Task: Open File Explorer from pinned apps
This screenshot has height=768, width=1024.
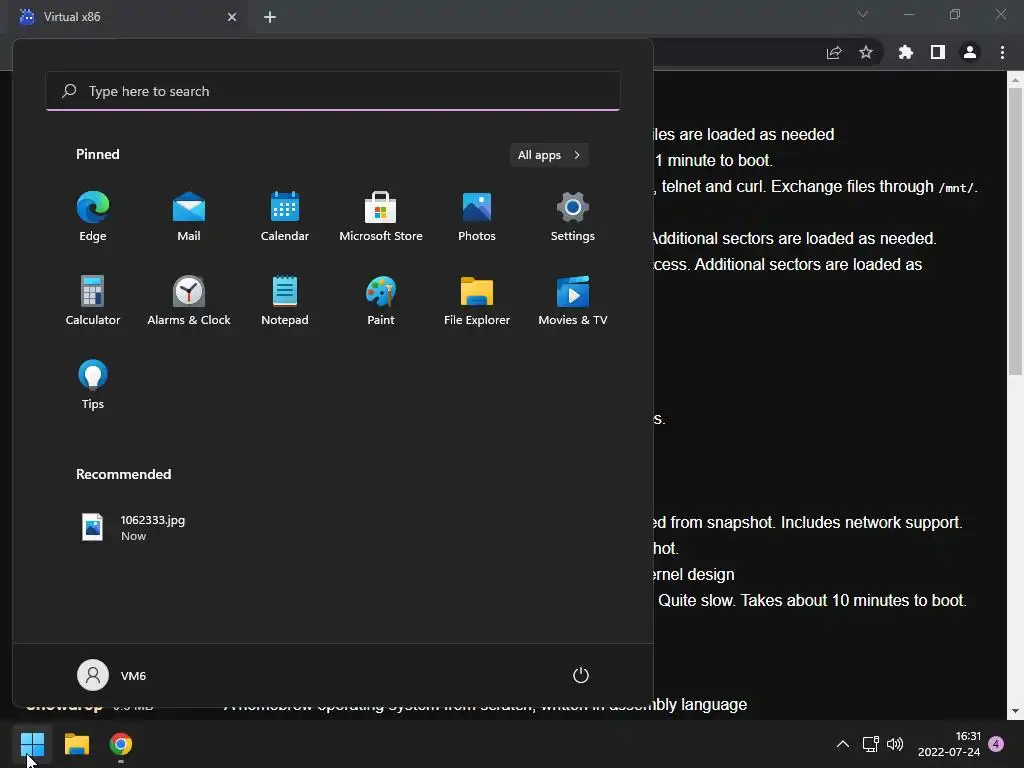Action: 477,300
